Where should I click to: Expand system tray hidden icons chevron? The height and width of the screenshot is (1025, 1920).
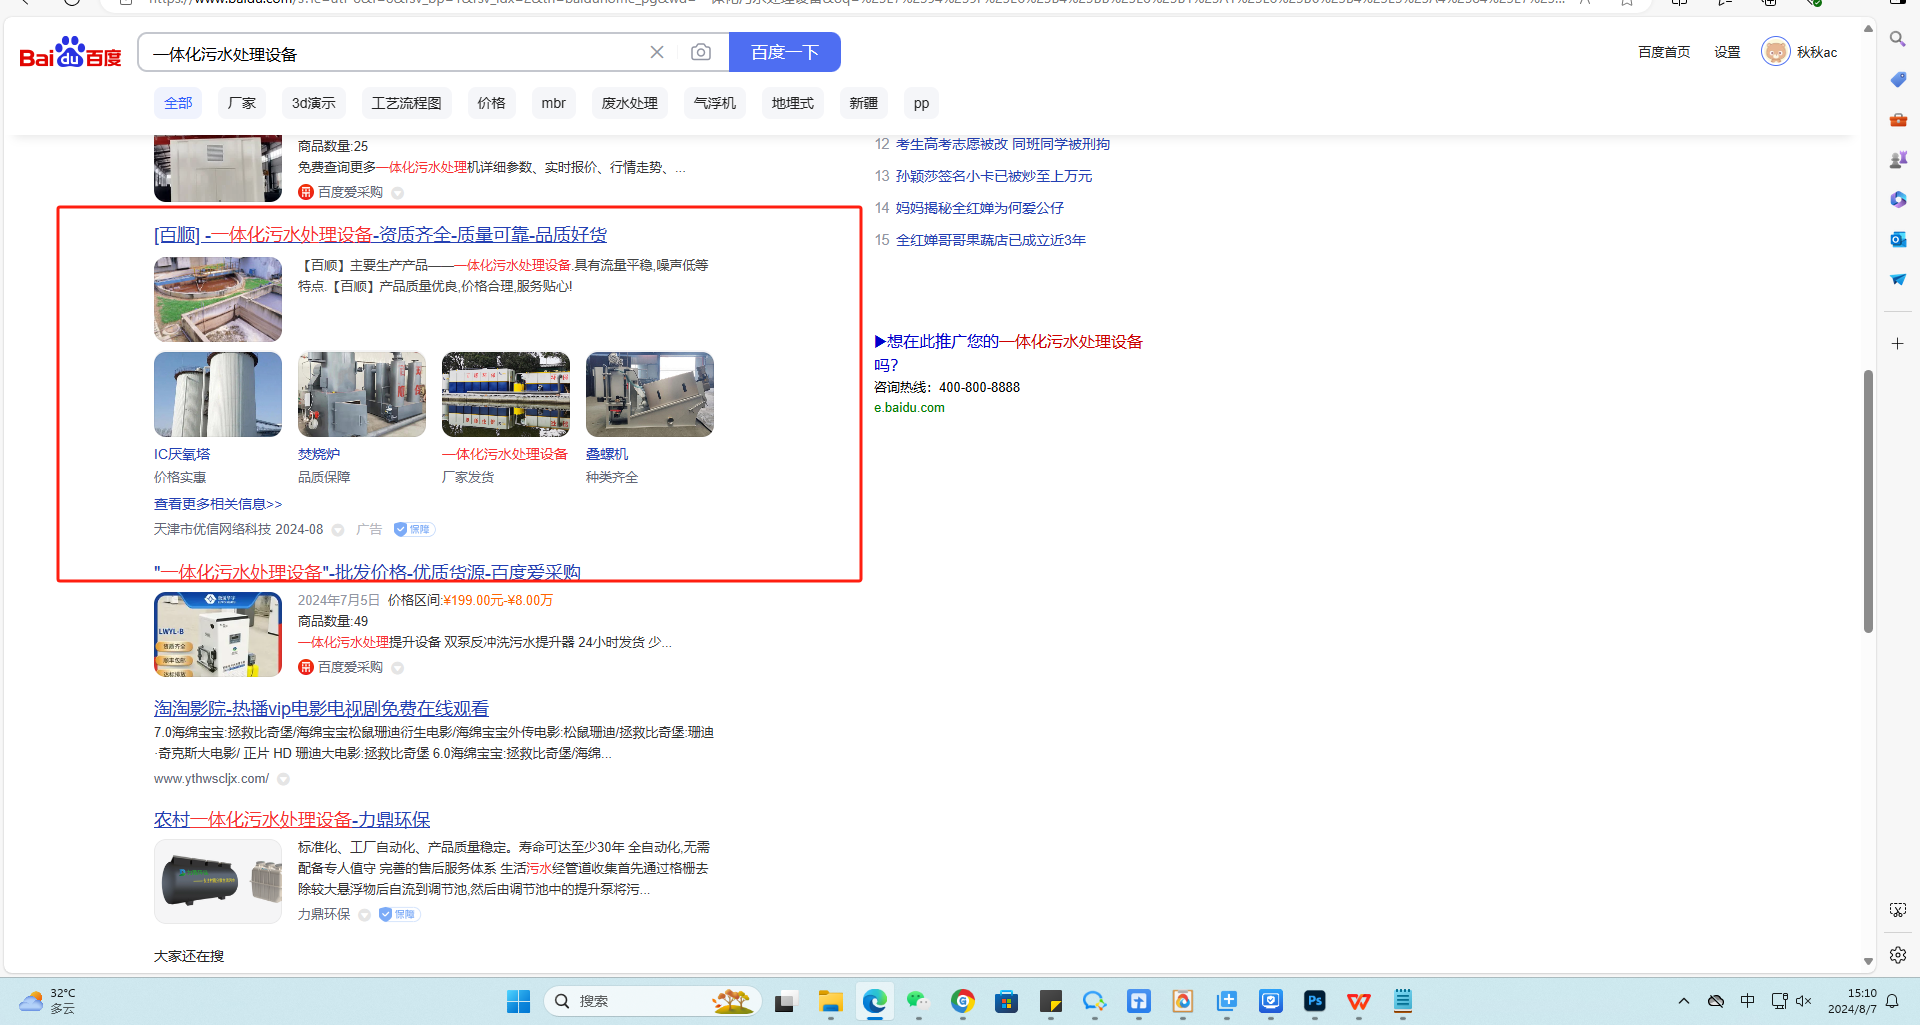tap(1684, 1001)
